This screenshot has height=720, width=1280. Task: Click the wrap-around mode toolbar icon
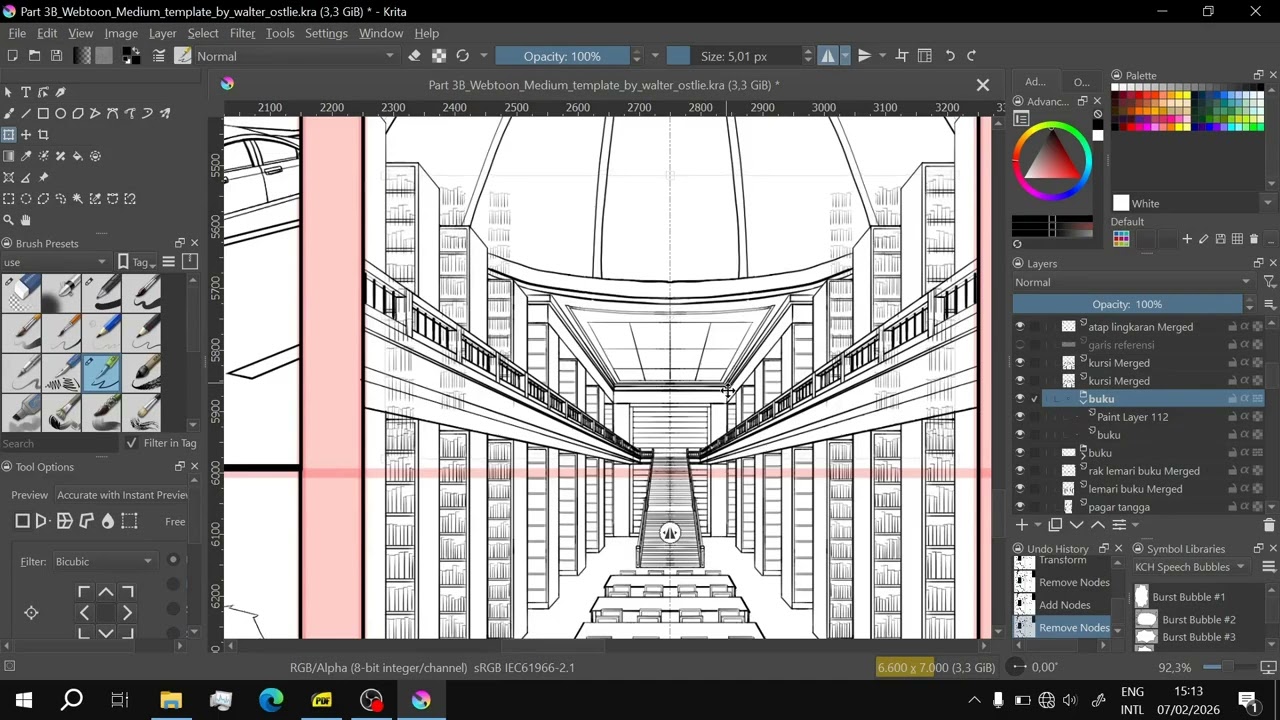coord(902,56)
